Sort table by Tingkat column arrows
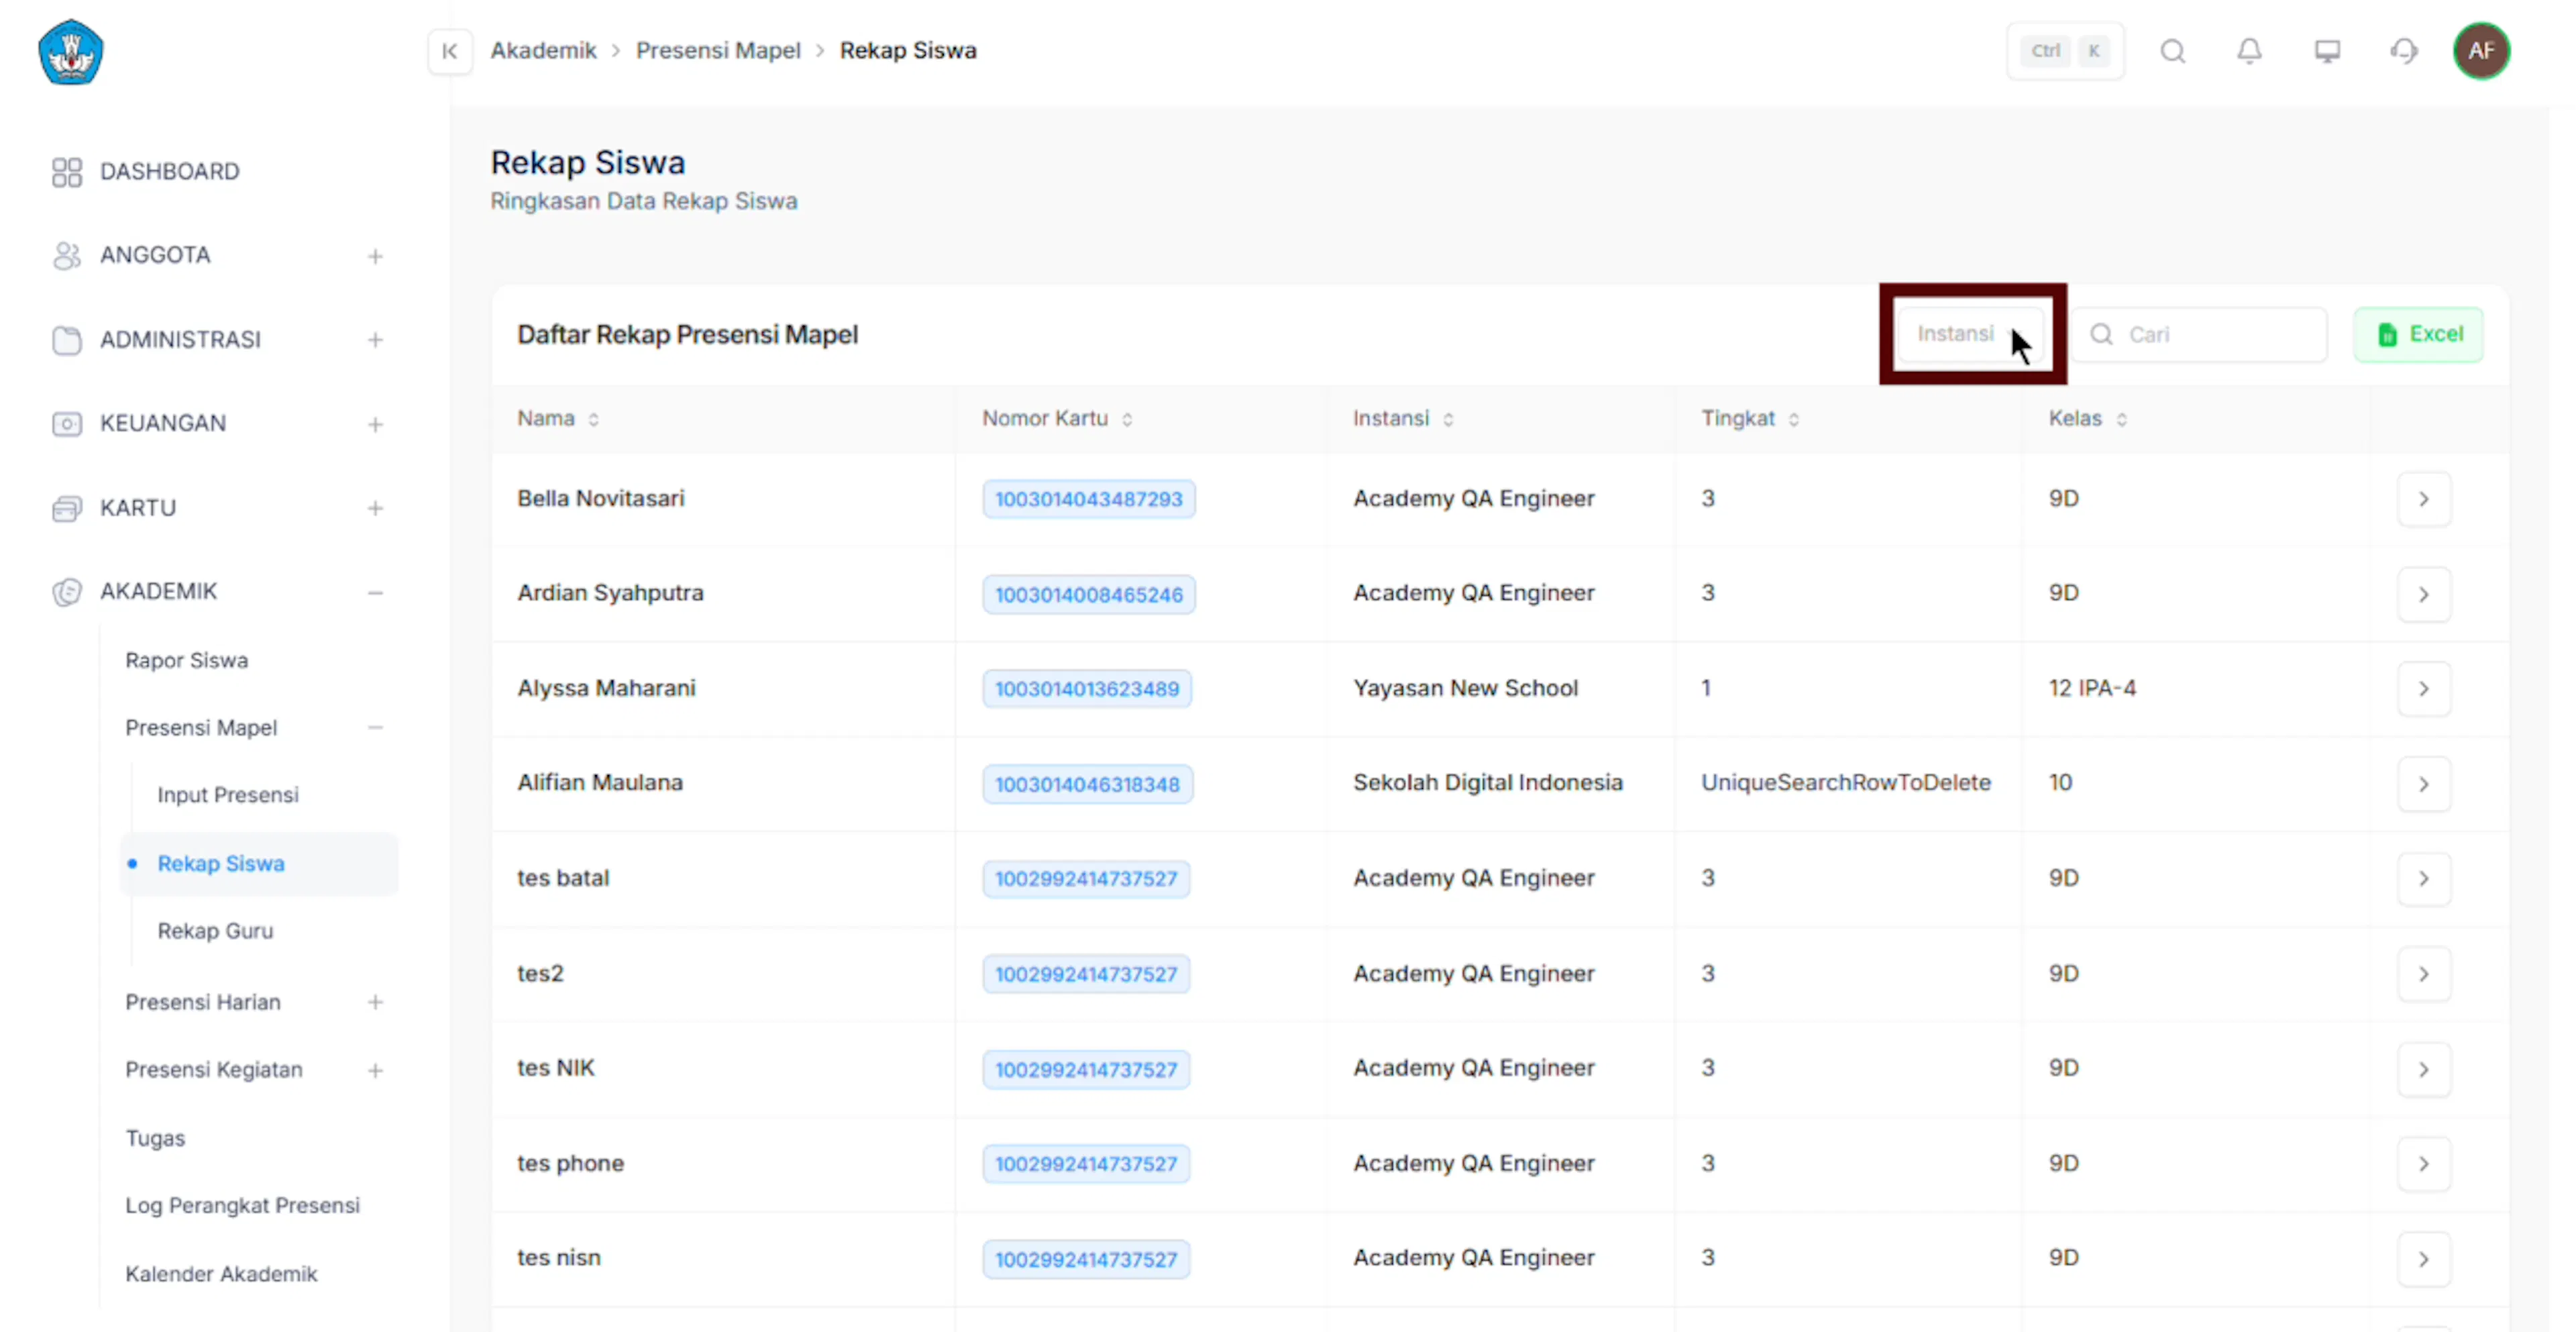 [1794, 420]
